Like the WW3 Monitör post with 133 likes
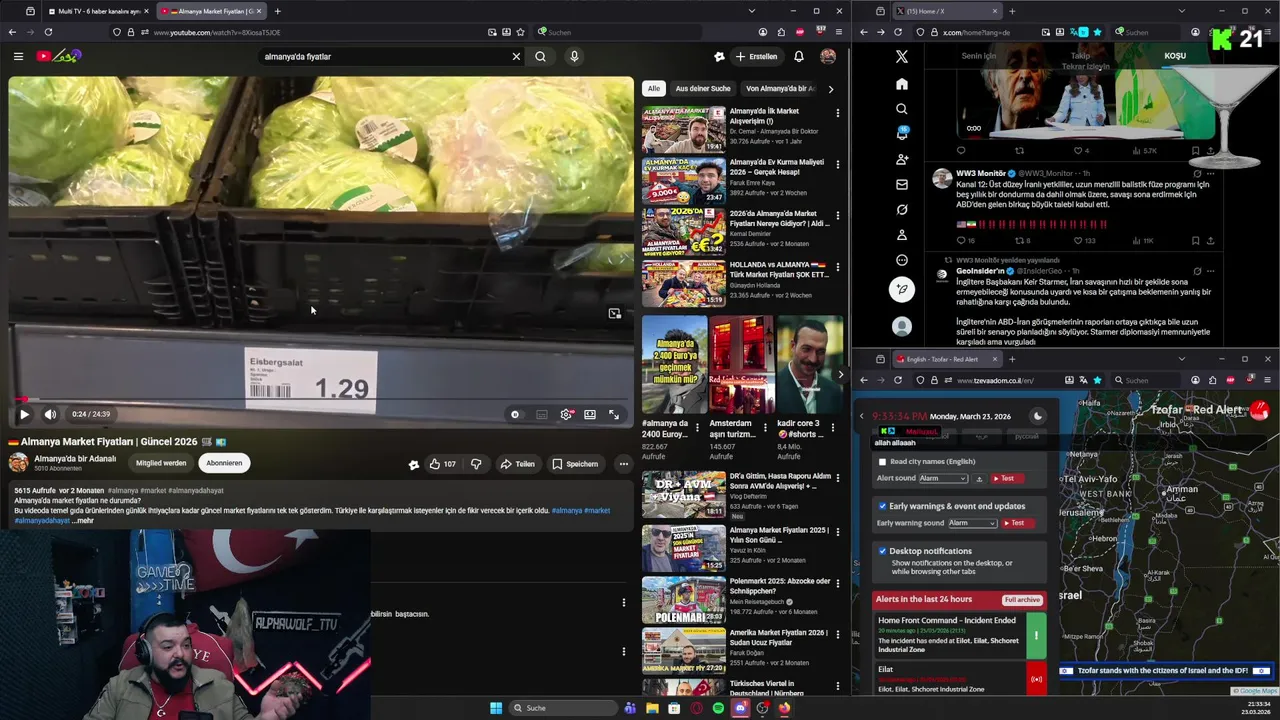The height and width of the screenshot is (720, 1280). 1085,241
